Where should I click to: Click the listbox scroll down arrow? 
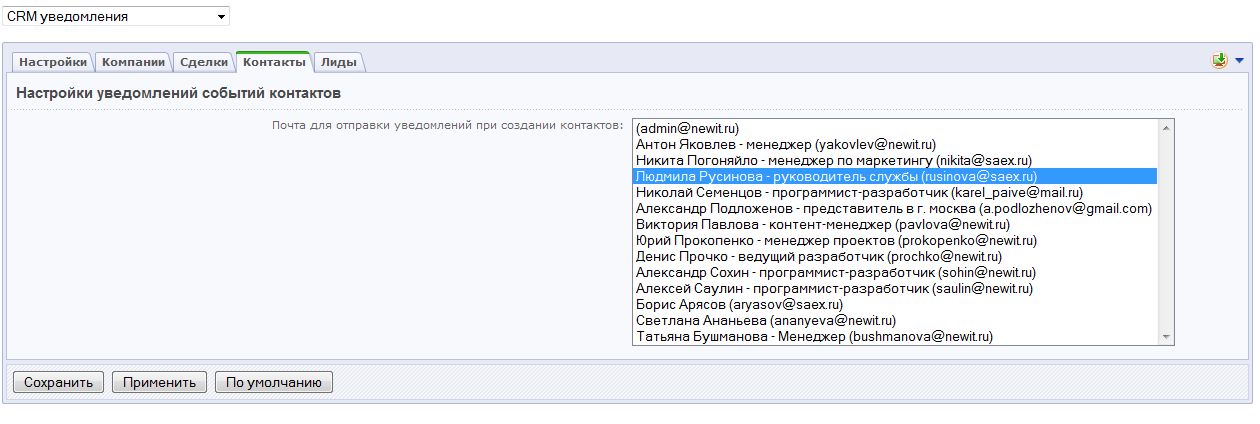coord(1165,337)
